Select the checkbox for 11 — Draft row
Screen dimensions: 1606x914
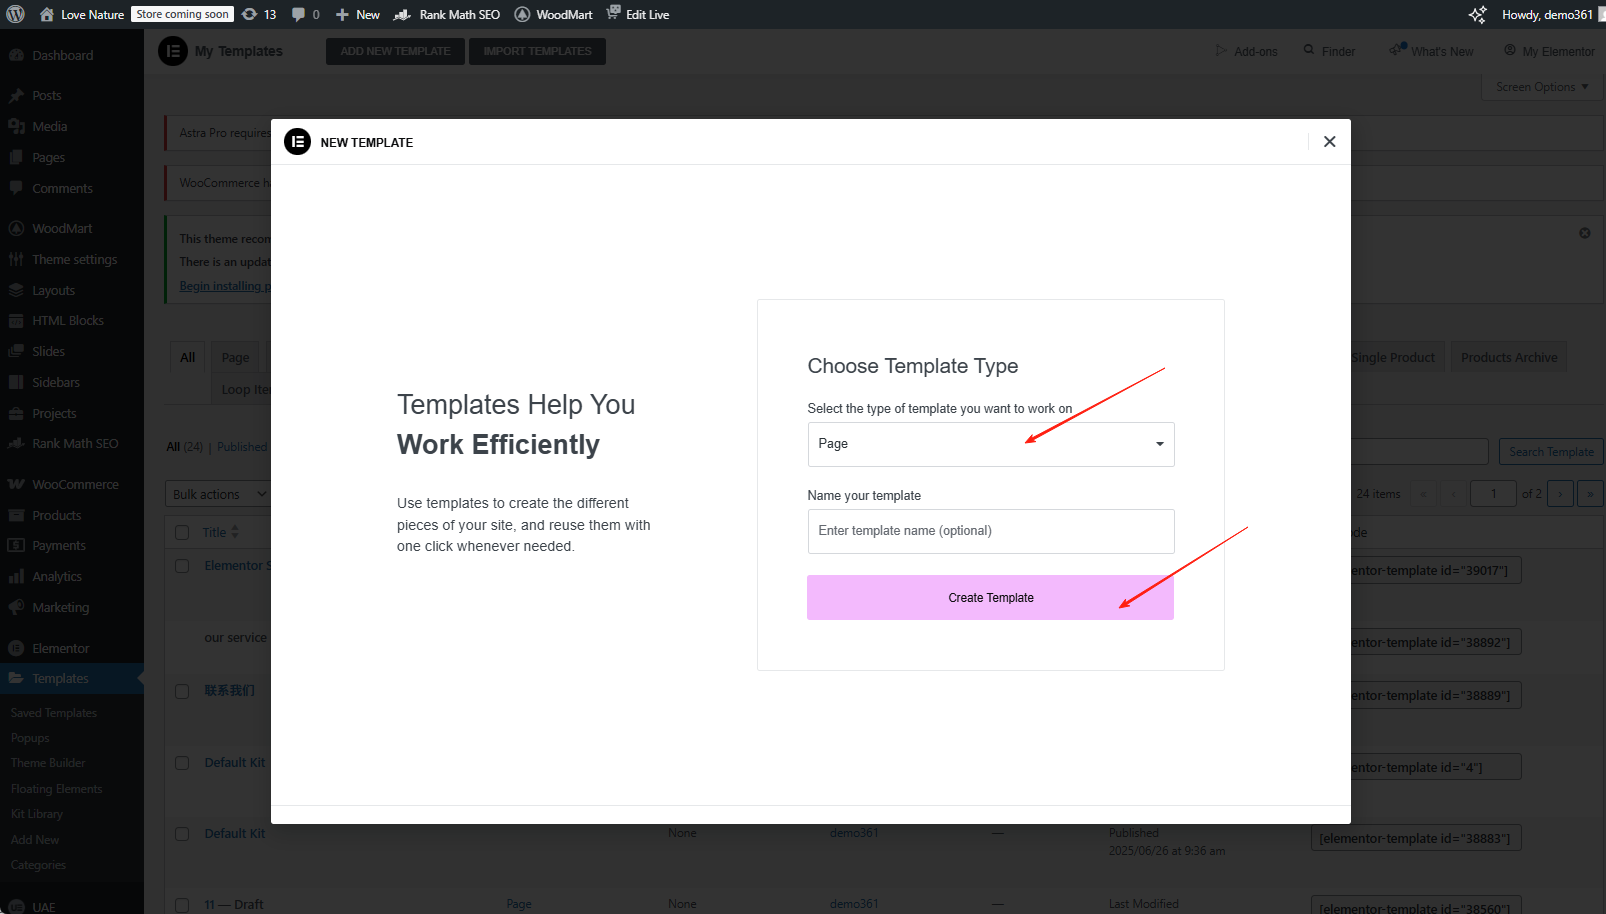[182, 904]
